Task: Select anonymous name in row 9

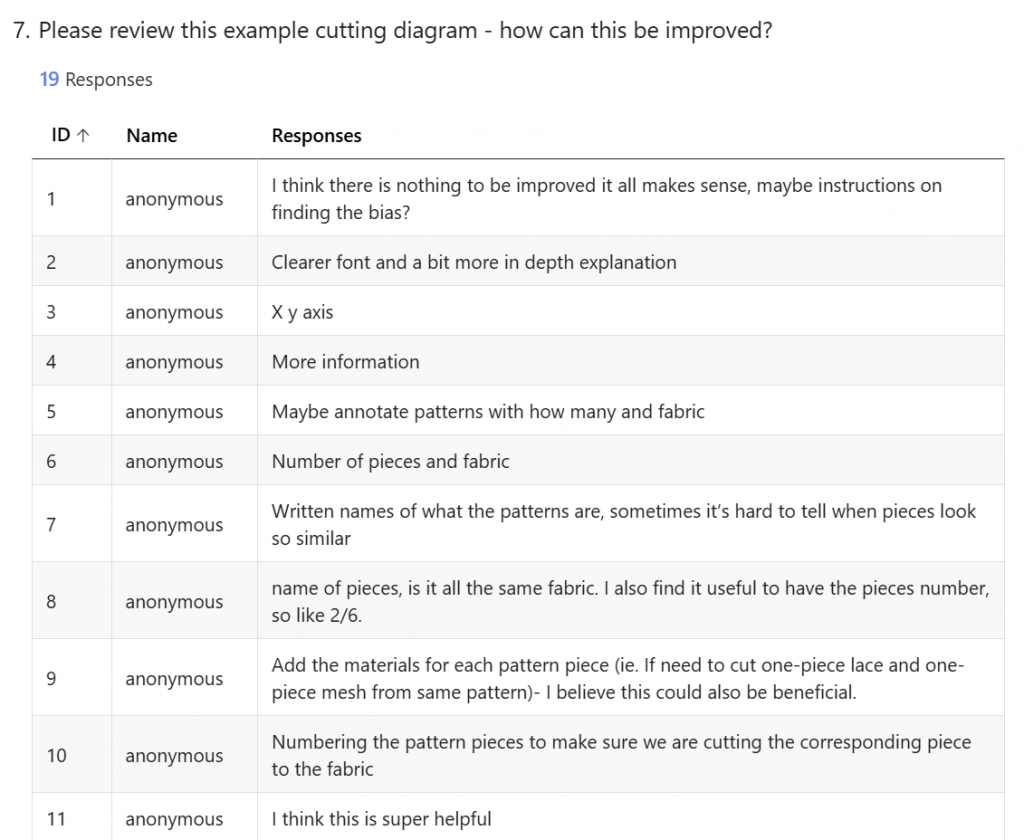Action: tap(174, 678)
